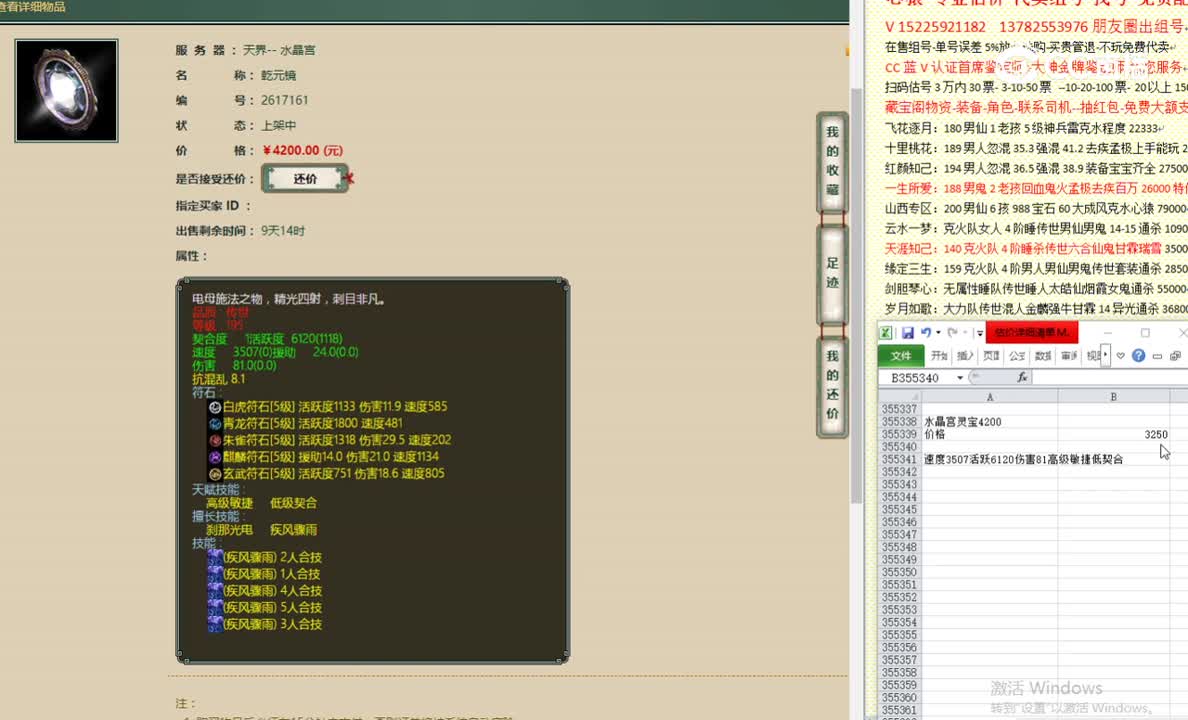Expand the Name Box dropdown arrow
The width and height of the screenshot is (1188, 720).
[960, 378]
